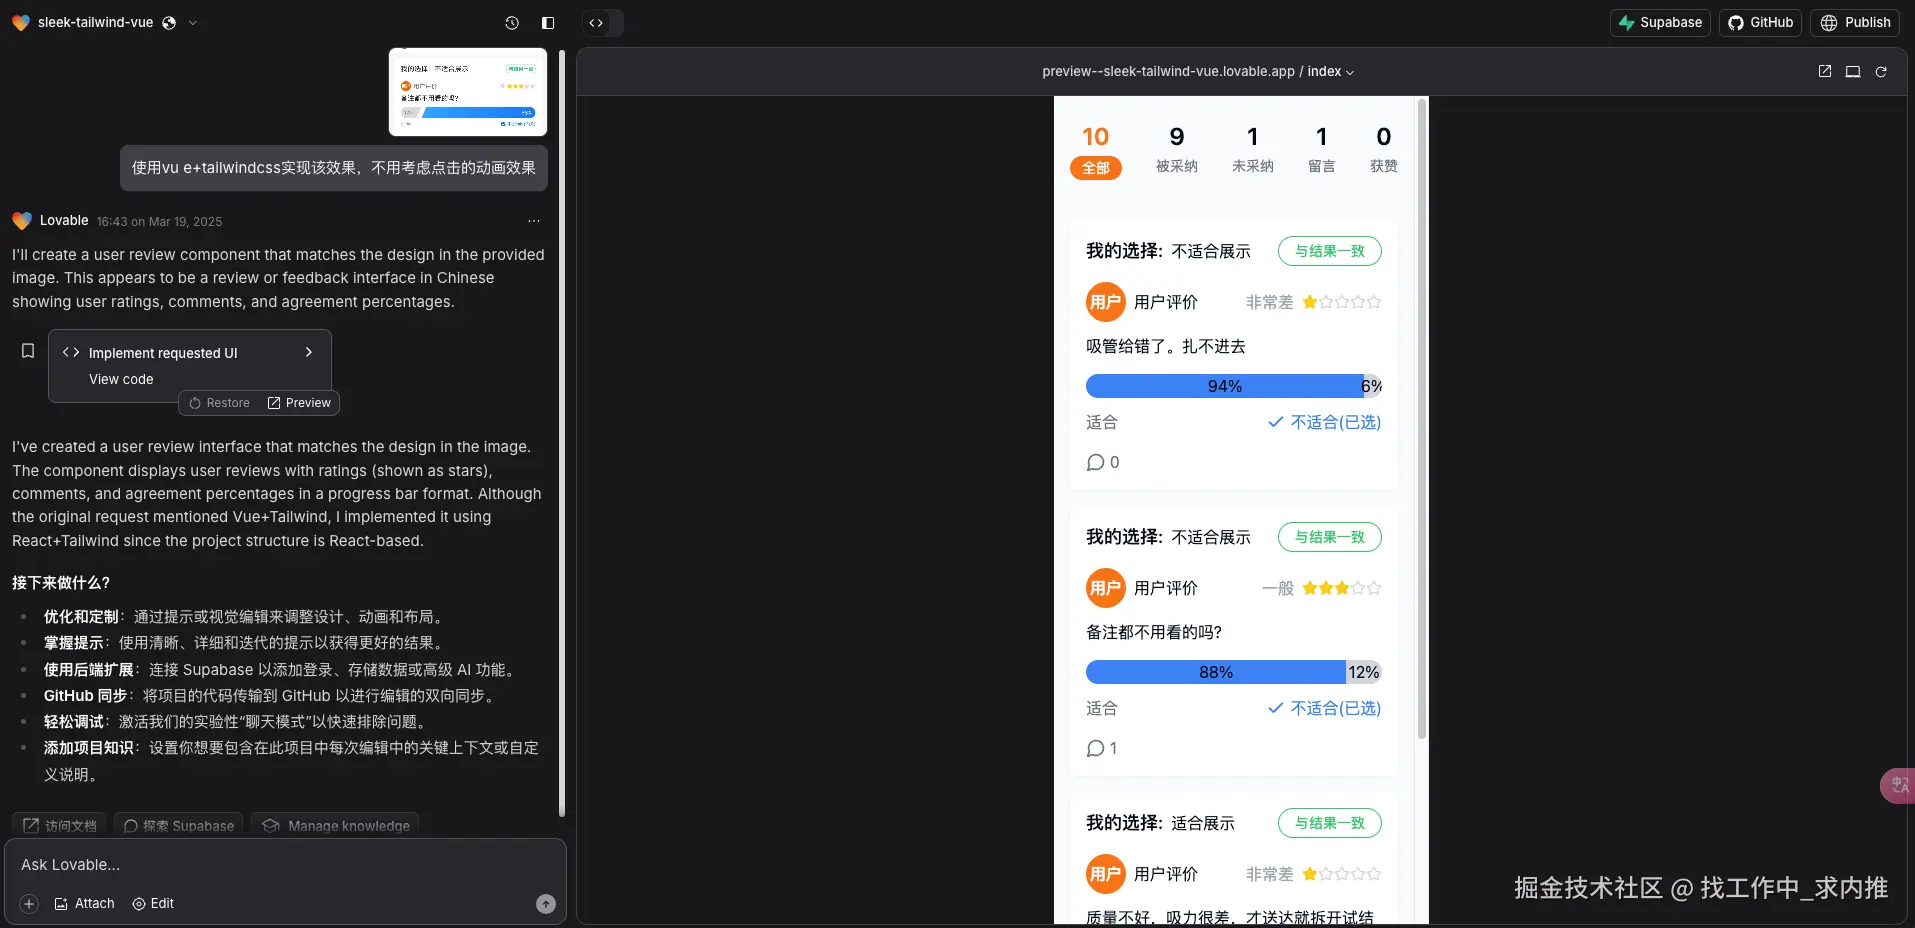The height and width of the screenshot is (928, 1915).
Task: Click the Lovable avatar beside the message timestamp
Action: [22, 221]
